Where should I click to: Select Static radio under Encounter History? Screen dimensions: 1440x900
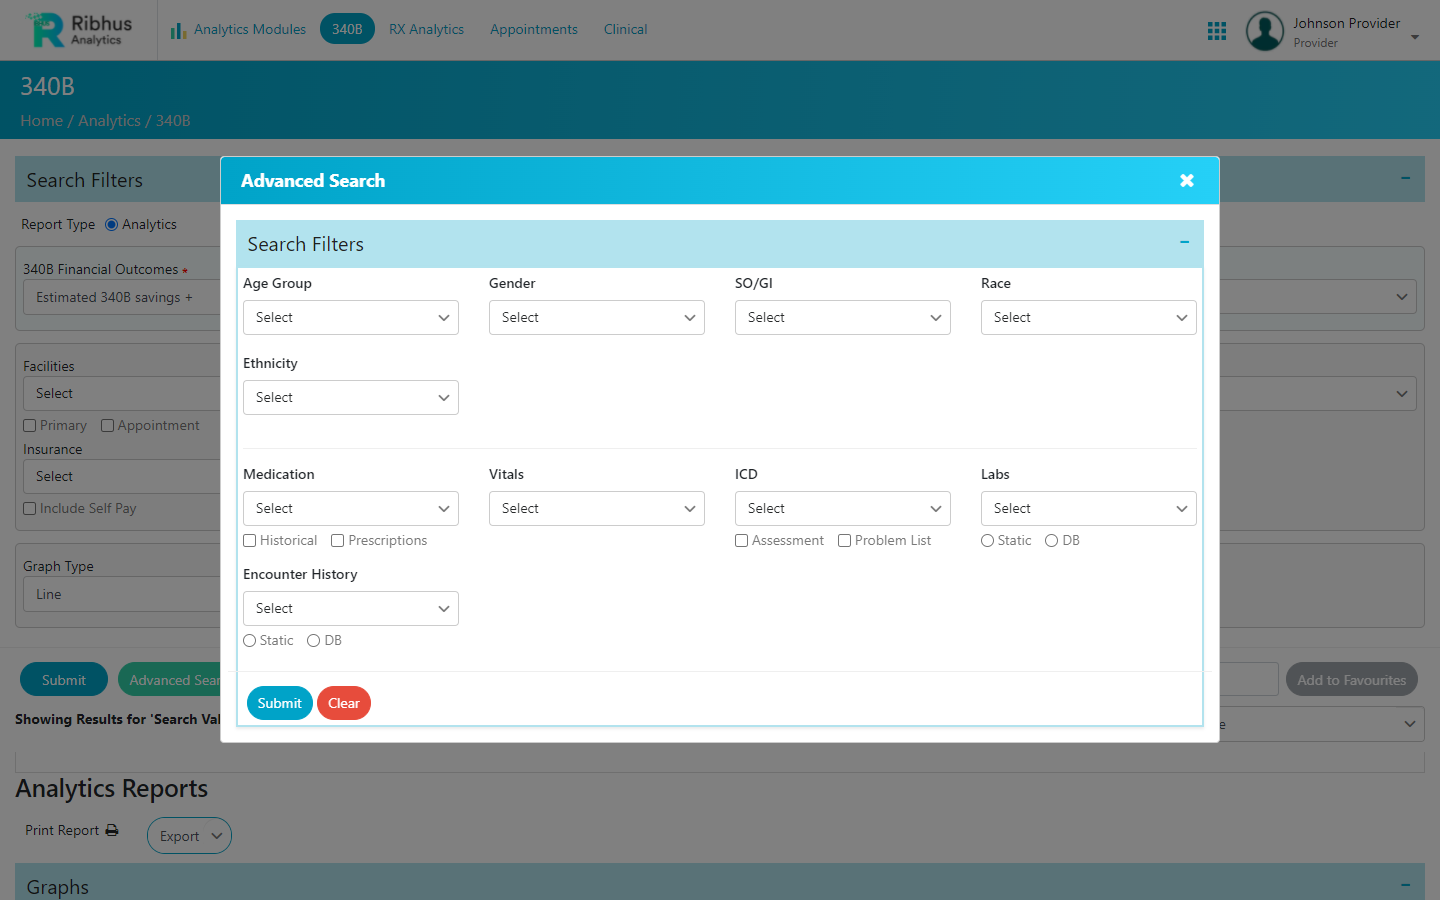point(250,641)
